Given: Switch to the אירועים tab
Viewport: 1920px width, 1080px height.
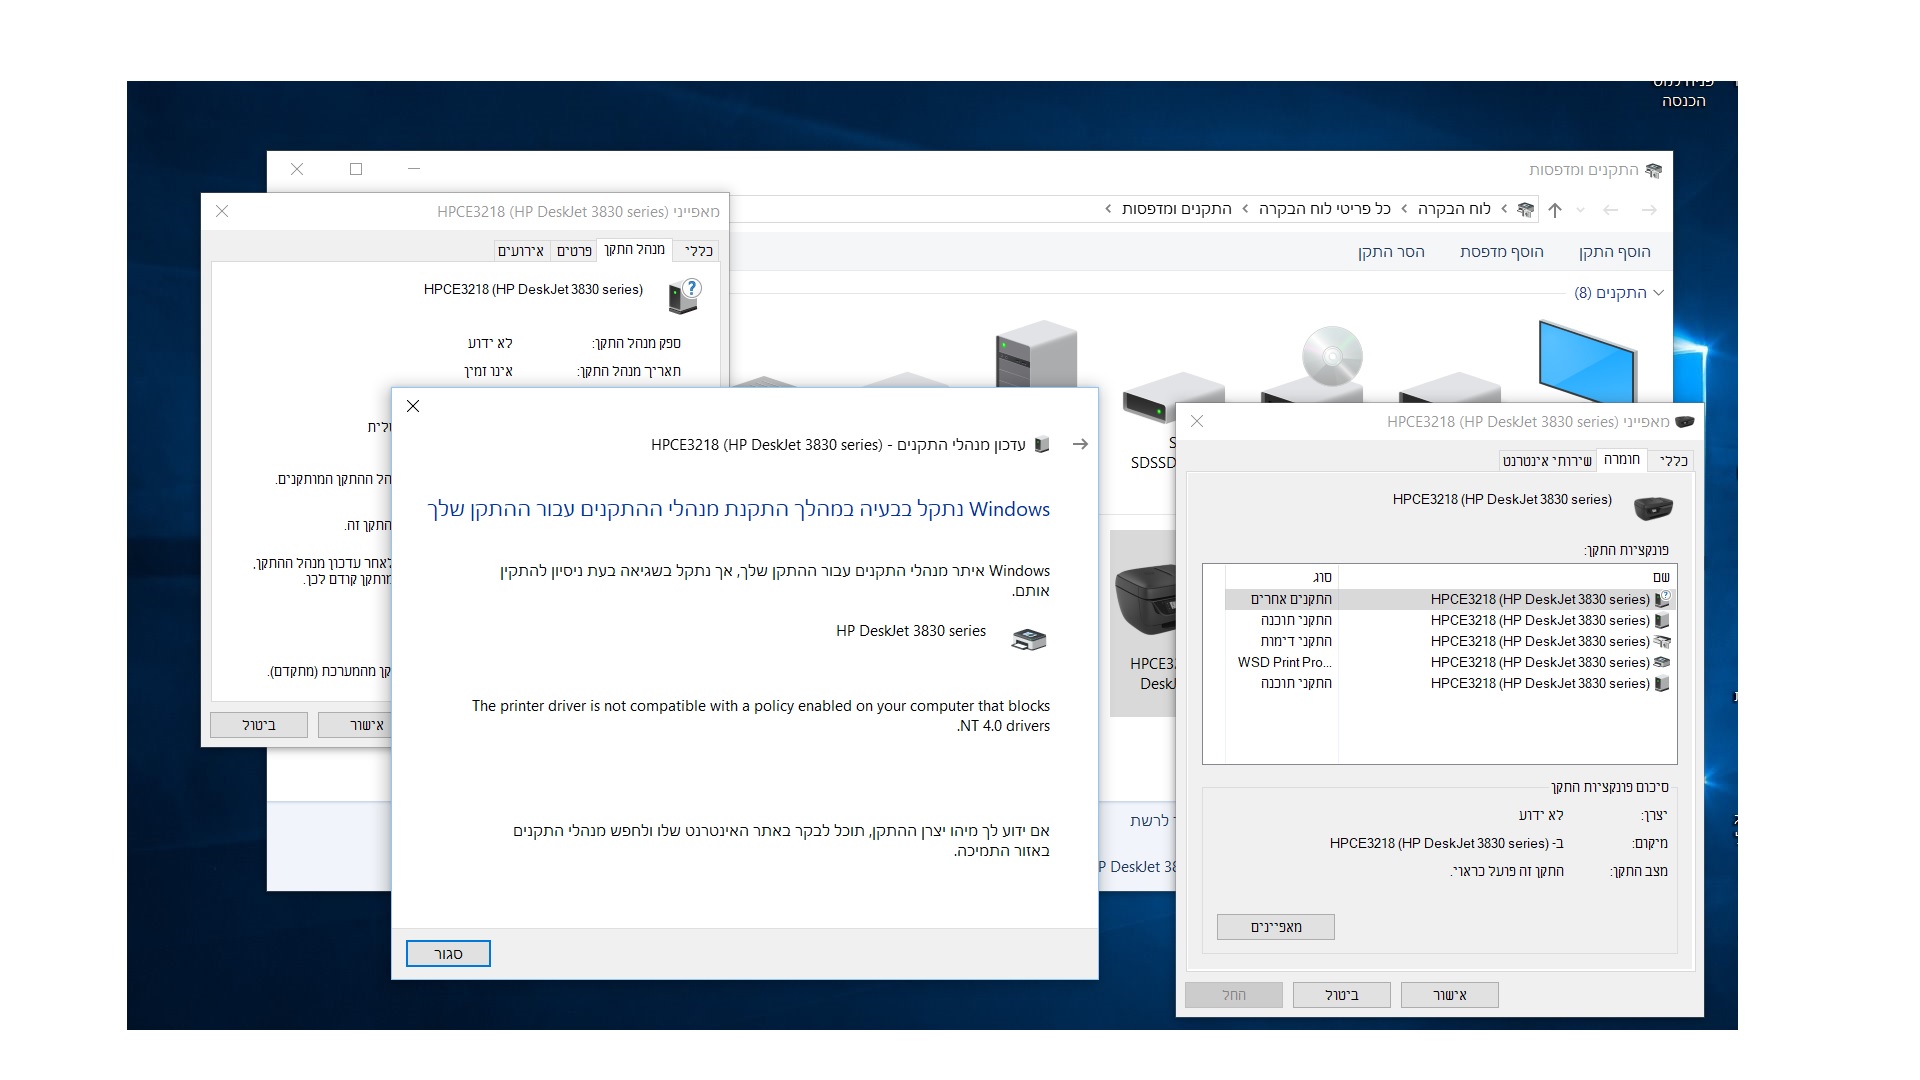Looking at the screenshot, I should 521,251.
